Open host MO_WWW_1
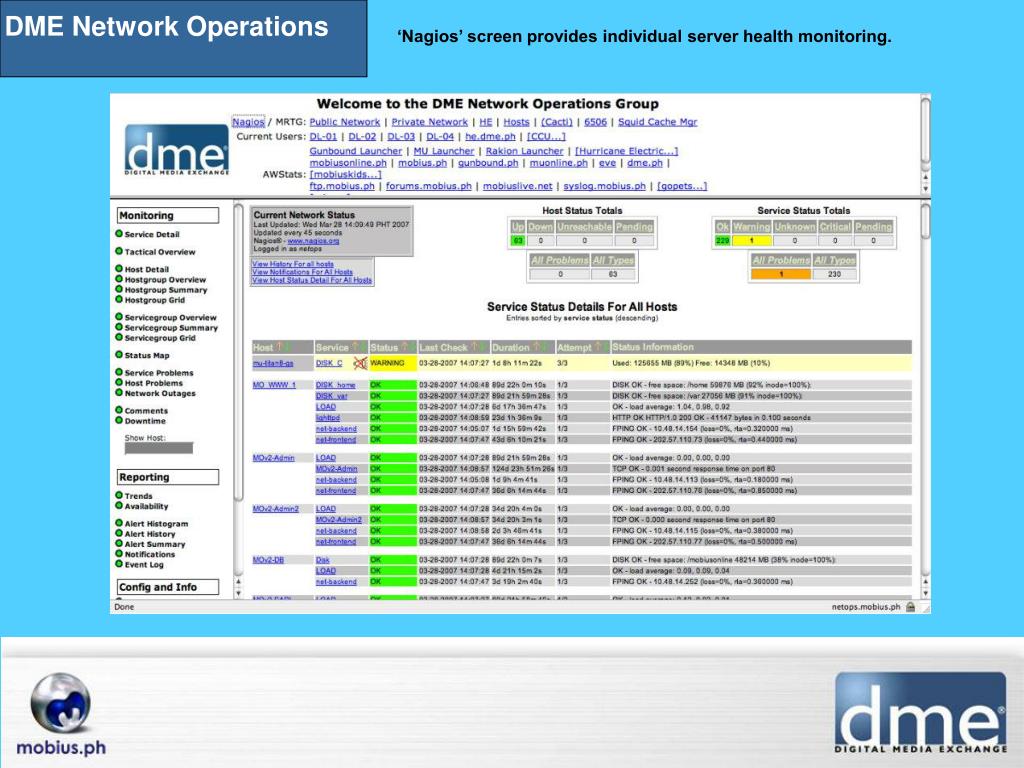1024x768 pixels. 274,385
